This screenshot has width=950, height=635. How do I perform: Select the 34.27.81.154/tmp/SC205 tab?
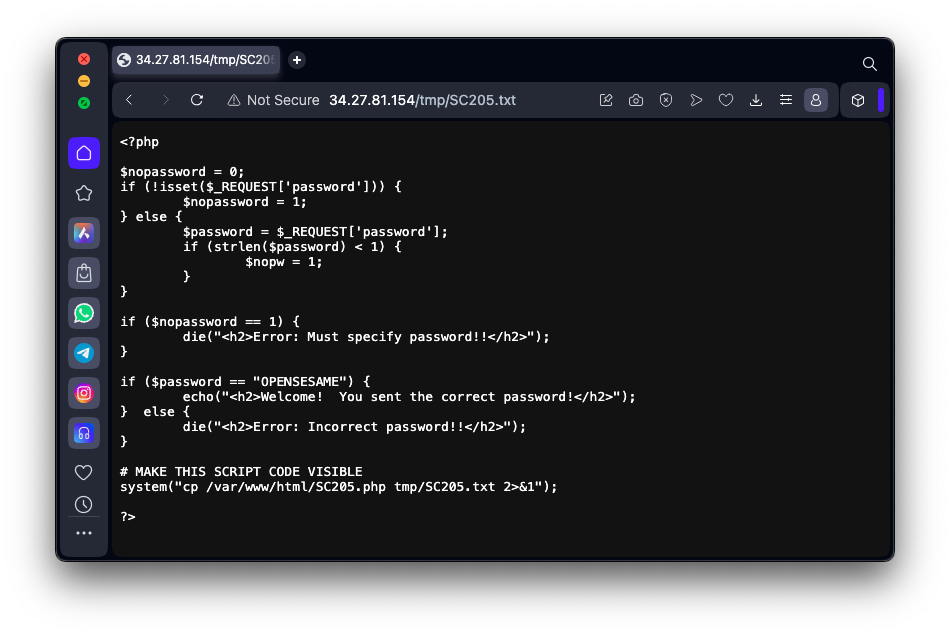coord(196,60)
